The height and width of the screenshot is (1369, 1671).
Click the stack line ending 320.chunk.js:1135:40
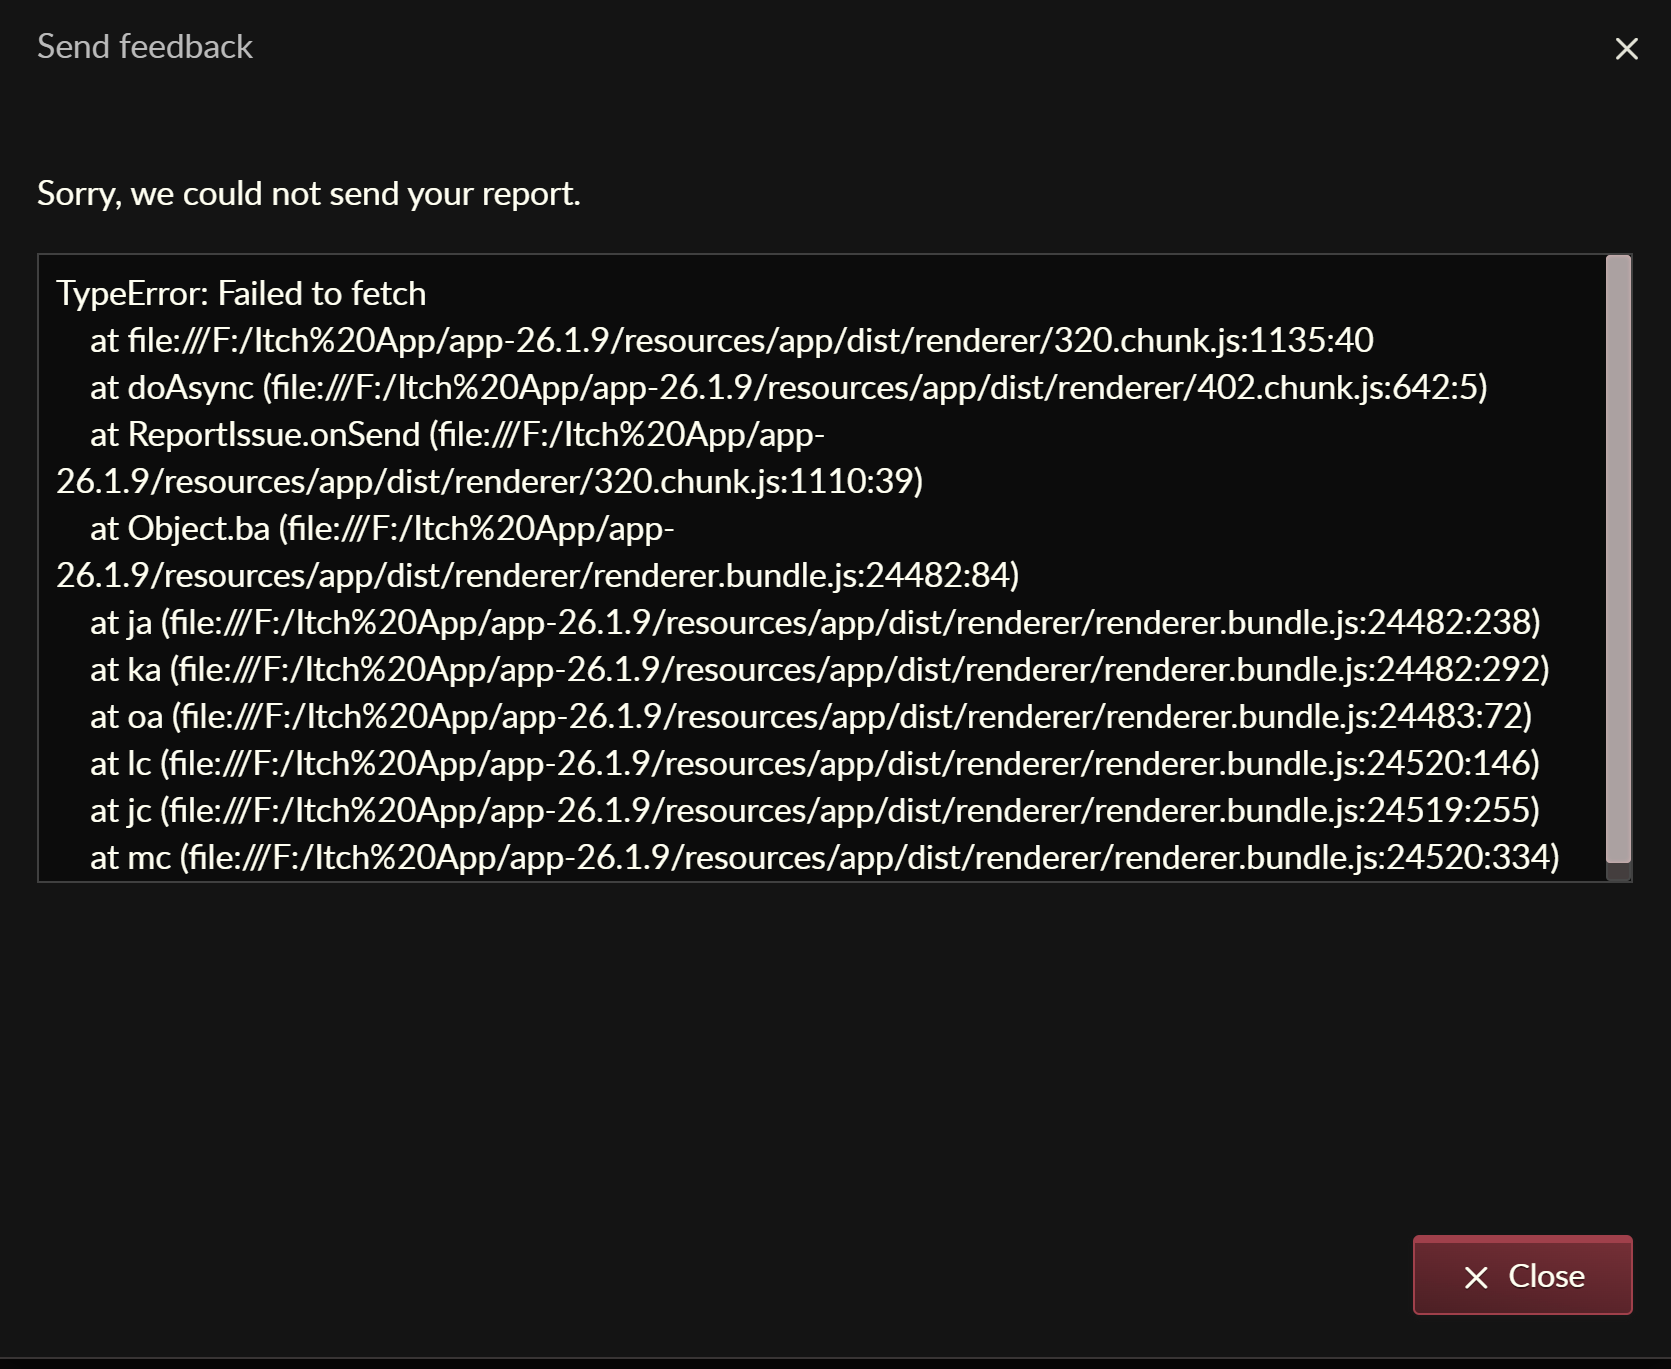[x=731, y=340]
